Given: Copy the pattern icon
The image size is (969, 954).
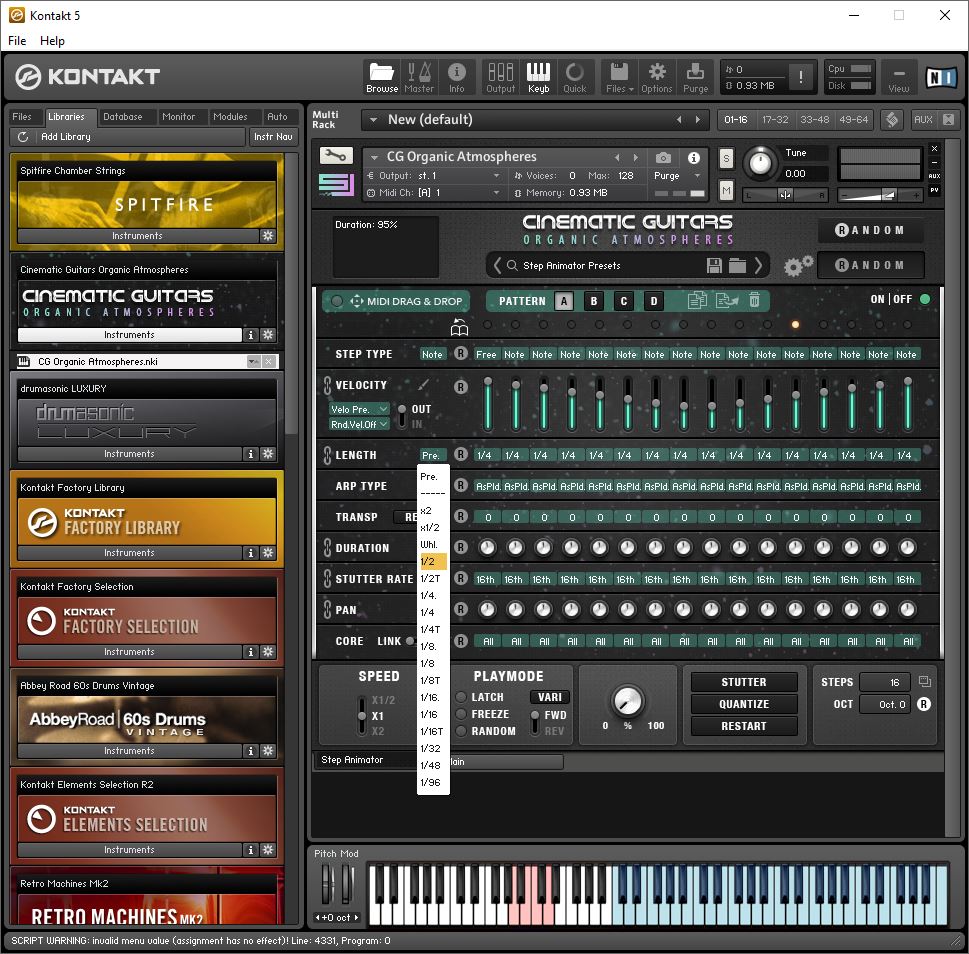Looking at the screenshot, I should [697, 300].
